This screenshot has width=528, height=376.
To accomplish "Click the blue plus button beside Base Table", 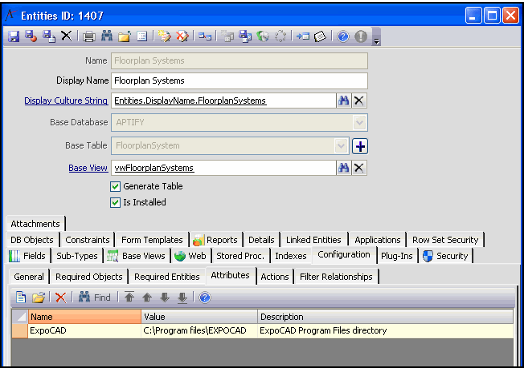I will (x=360, y=146).
